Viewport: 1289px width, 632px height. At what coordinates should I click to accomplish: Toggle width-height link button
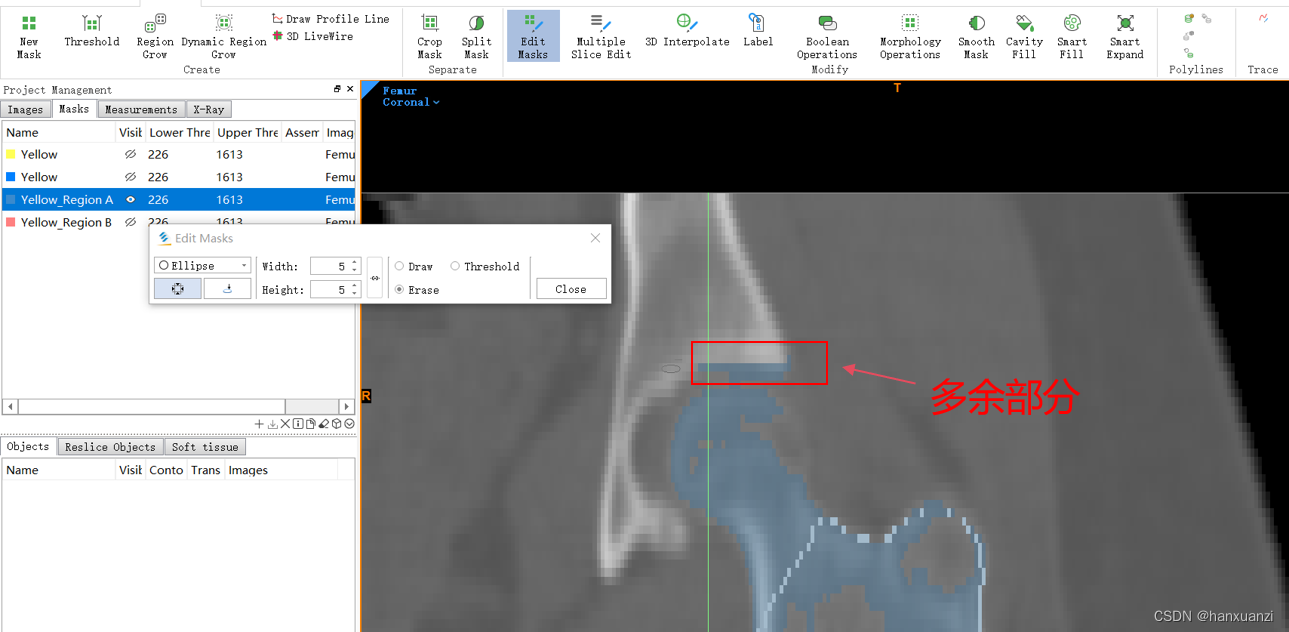[x=375, y=278]
